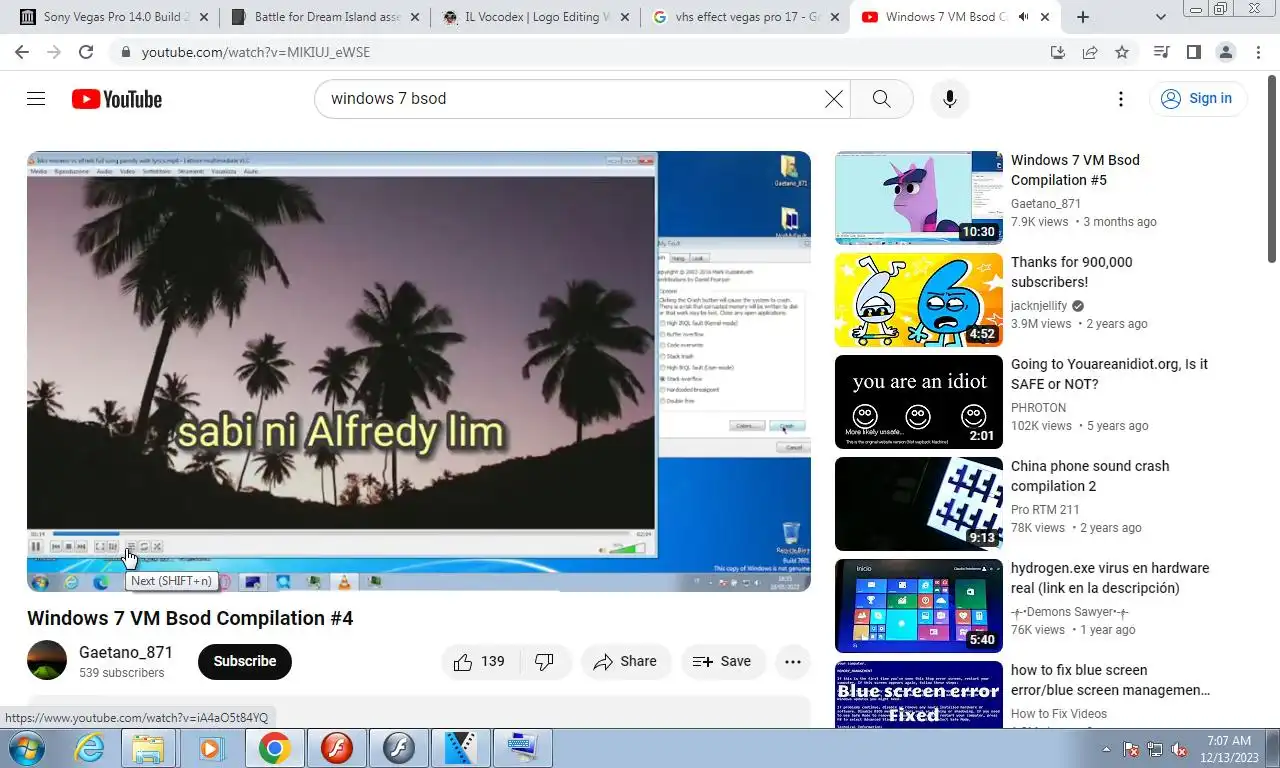Run the search with magnifier button
Viewport: 1280px width, 768px height.
click(x=881, y=98)
